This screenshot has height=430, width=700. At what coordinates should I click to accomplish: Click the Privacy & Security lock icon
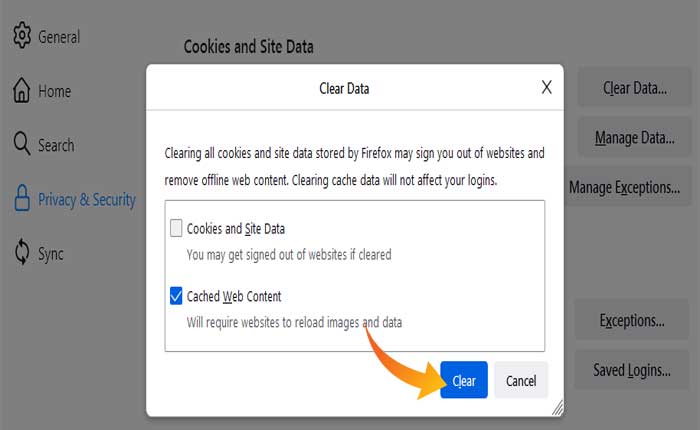tap(22, 199)
